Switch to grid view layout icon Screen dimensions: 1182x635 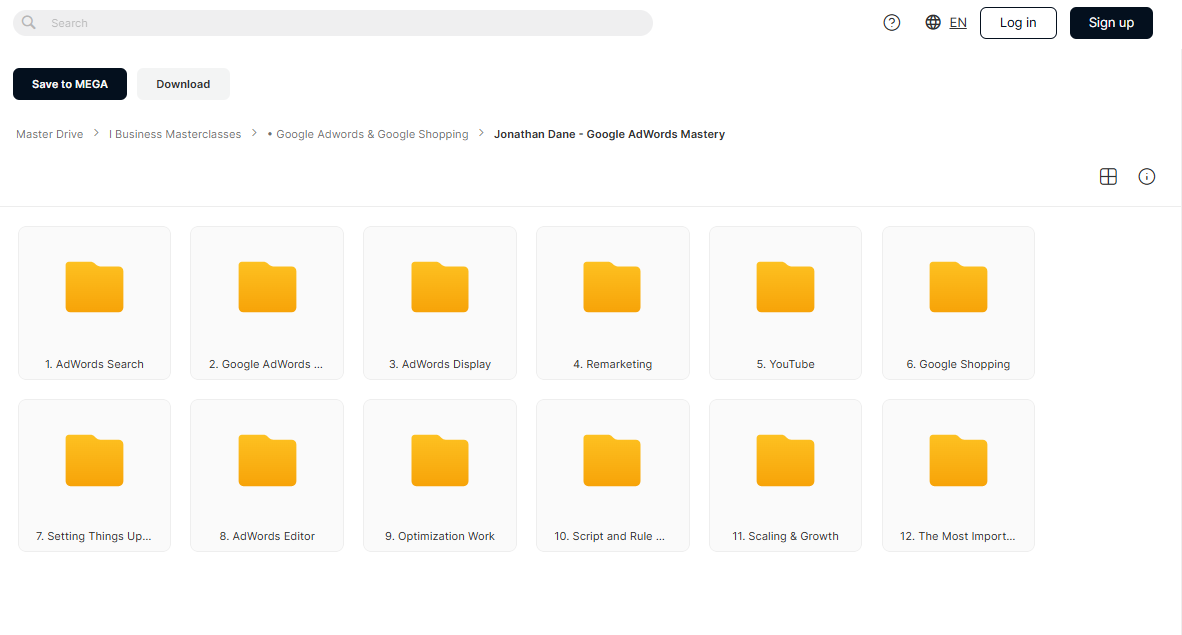coord(1108,176)
